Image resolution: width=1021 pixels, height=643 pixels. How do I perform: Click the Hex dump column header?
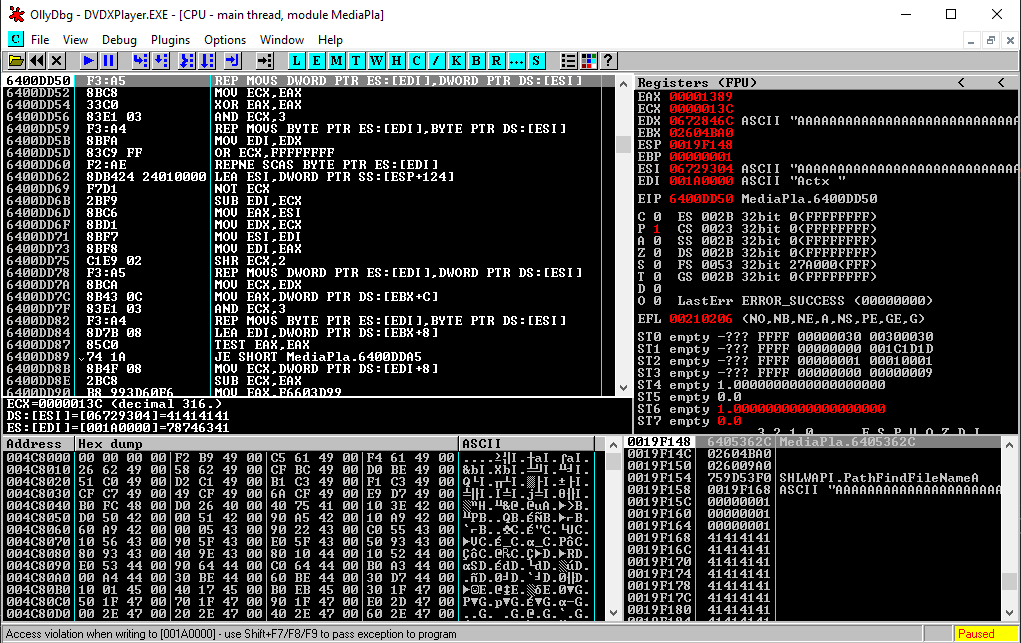pos(267,444)
